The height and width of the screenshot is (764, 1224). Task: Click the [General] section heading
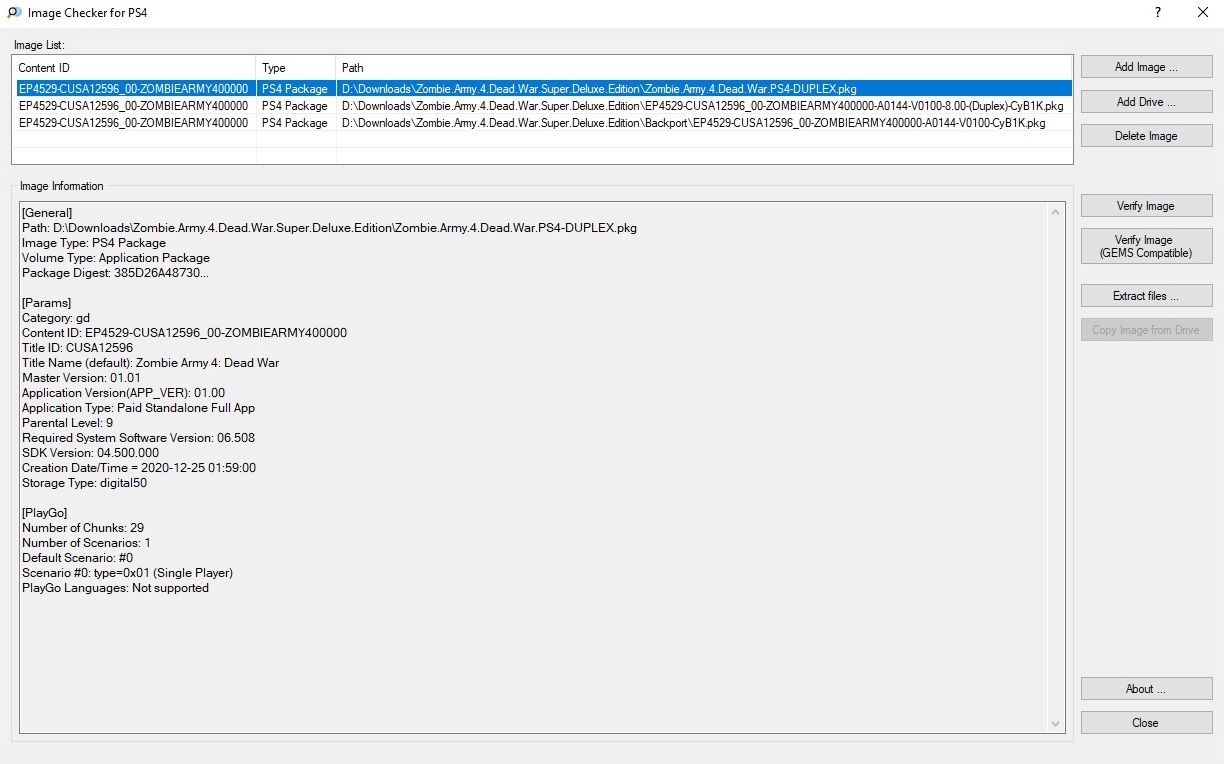pyautogui.click(x=47, y=213)
